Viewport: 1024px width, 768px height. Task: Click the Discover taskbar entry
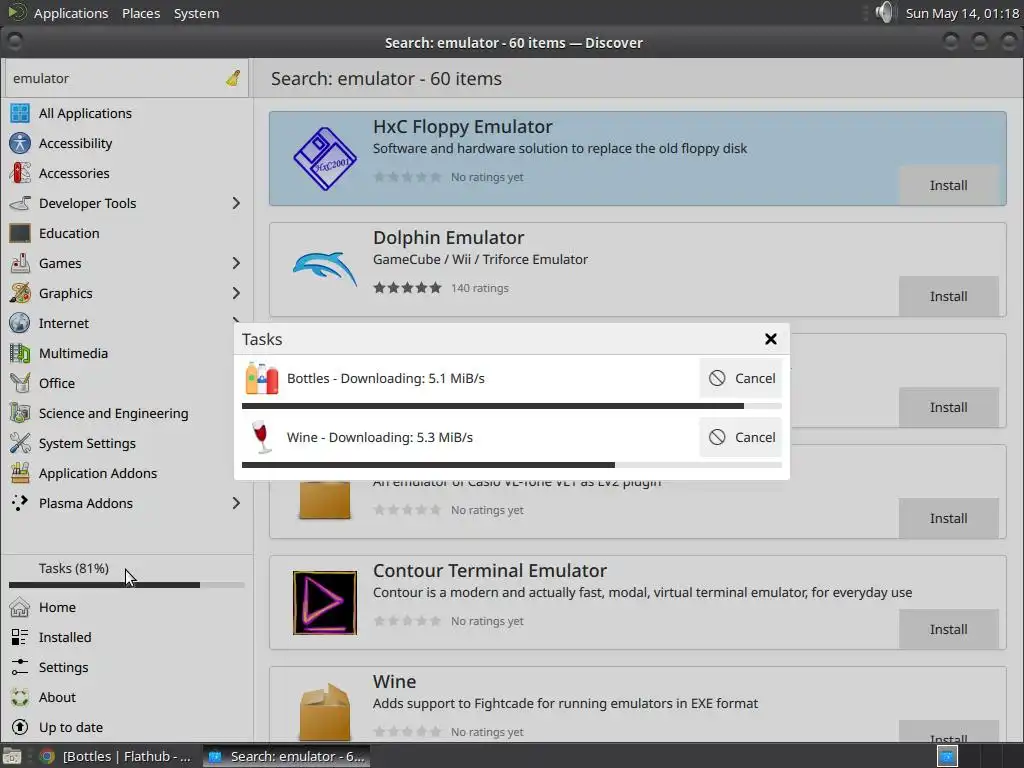point(286,756)
